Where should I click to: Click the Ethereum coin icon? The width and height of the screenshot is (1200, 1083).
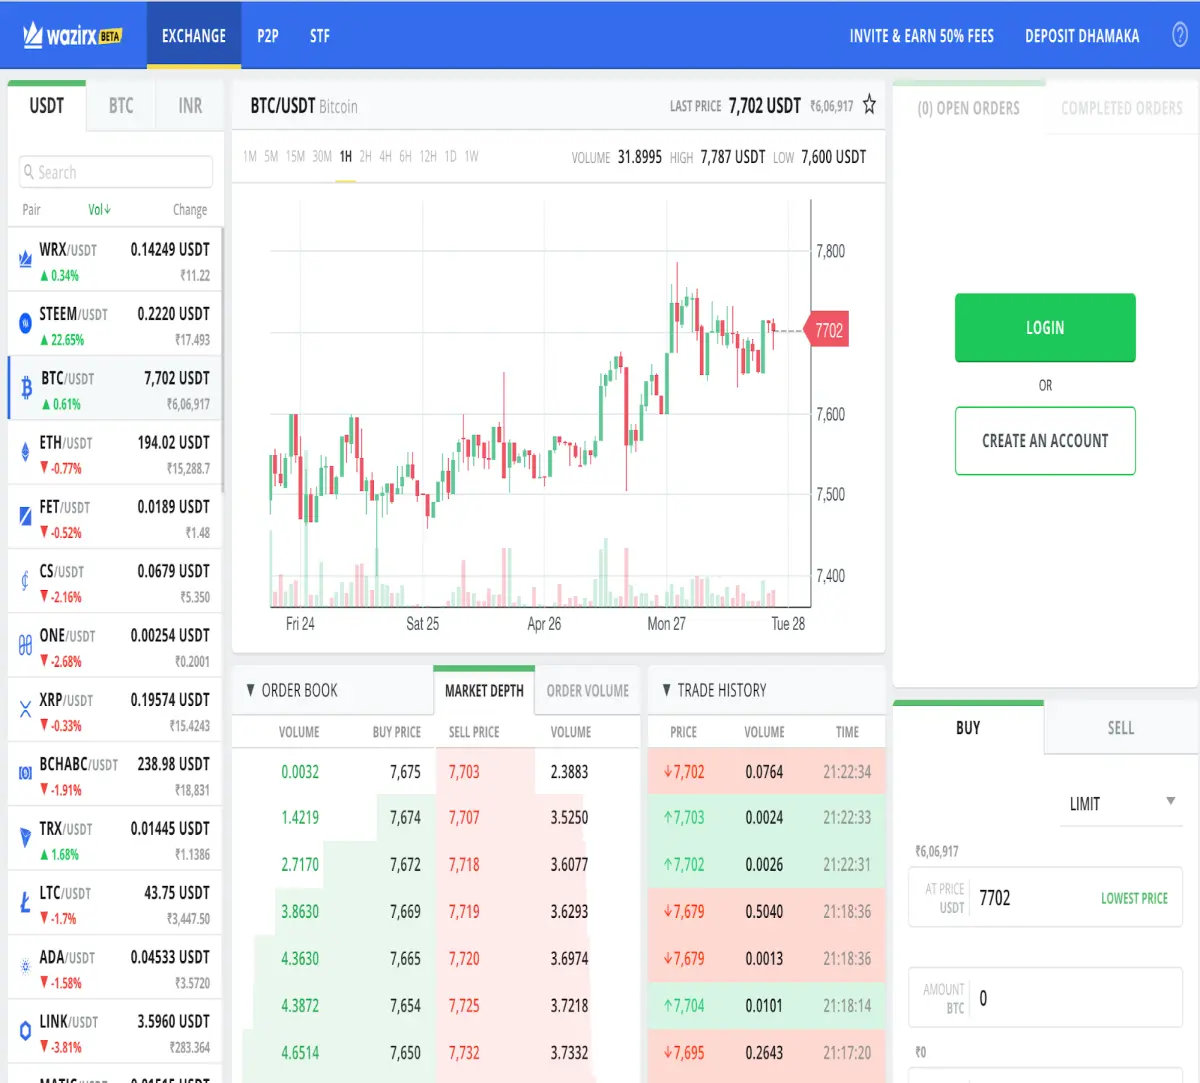(x=25, y=453)
